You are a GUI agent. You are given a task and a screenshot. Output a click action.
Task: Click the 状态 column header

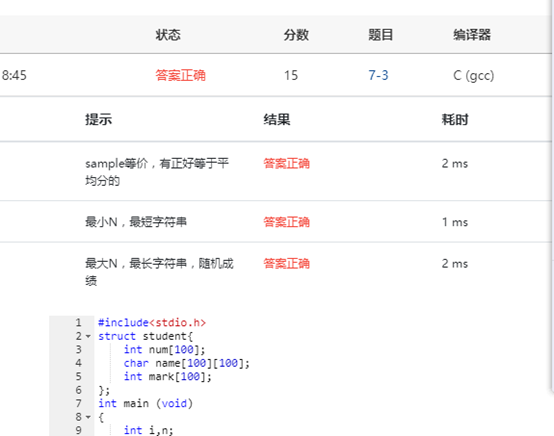[x=168, y=35]
